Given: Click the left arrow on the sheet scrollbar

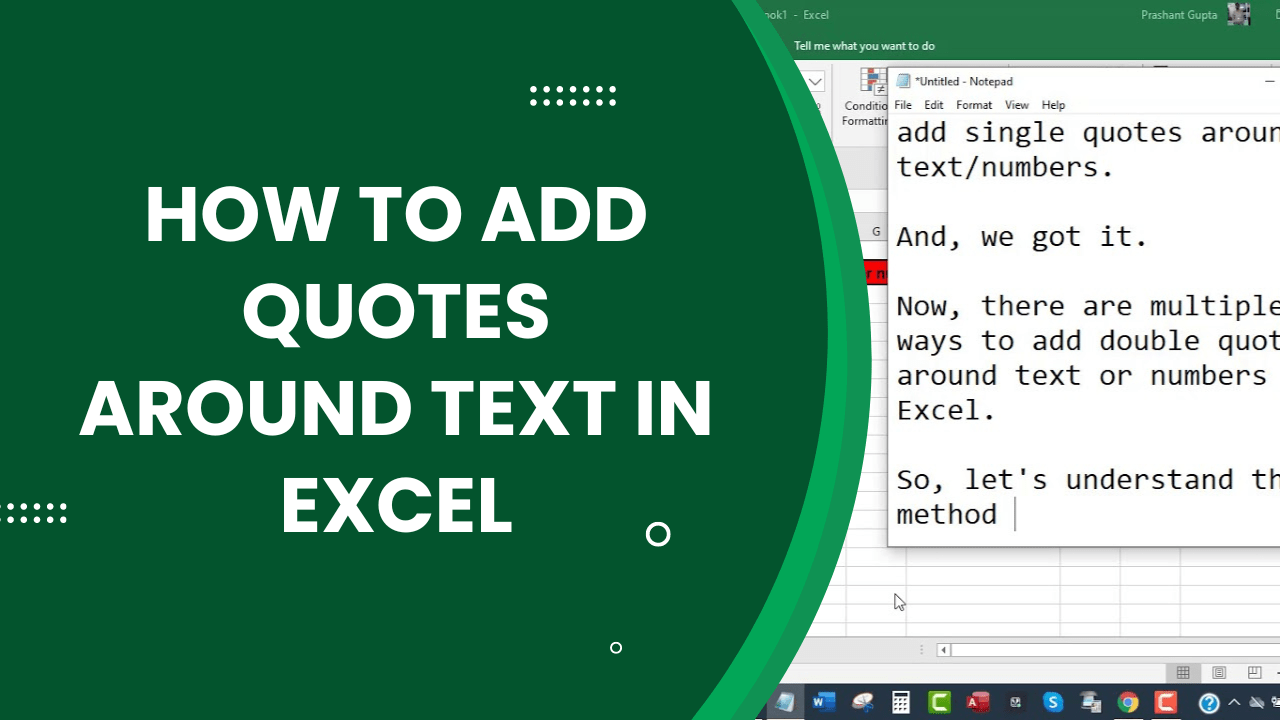Looking at the screenshot, I should click(943, 650).
